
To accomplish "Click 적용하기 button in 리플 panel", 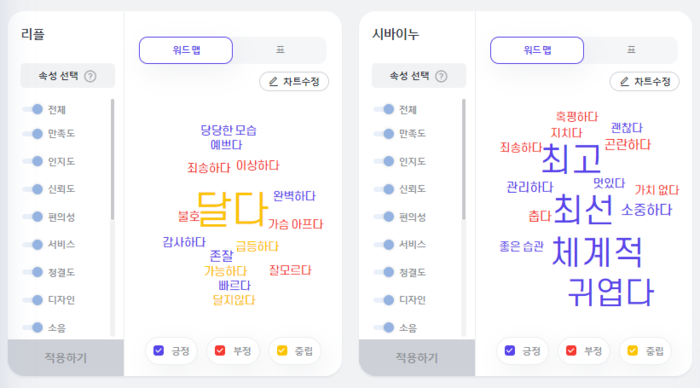I will [66, 358].
